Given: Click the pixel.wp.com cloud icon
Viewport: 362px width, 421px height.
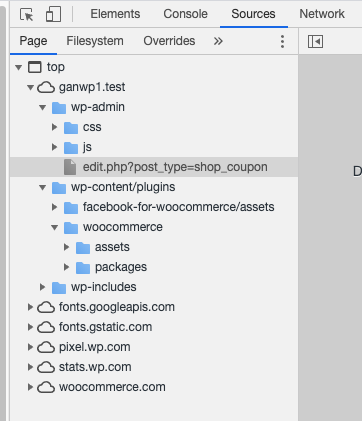Looking at the screenshot, I should pos(46,347).
